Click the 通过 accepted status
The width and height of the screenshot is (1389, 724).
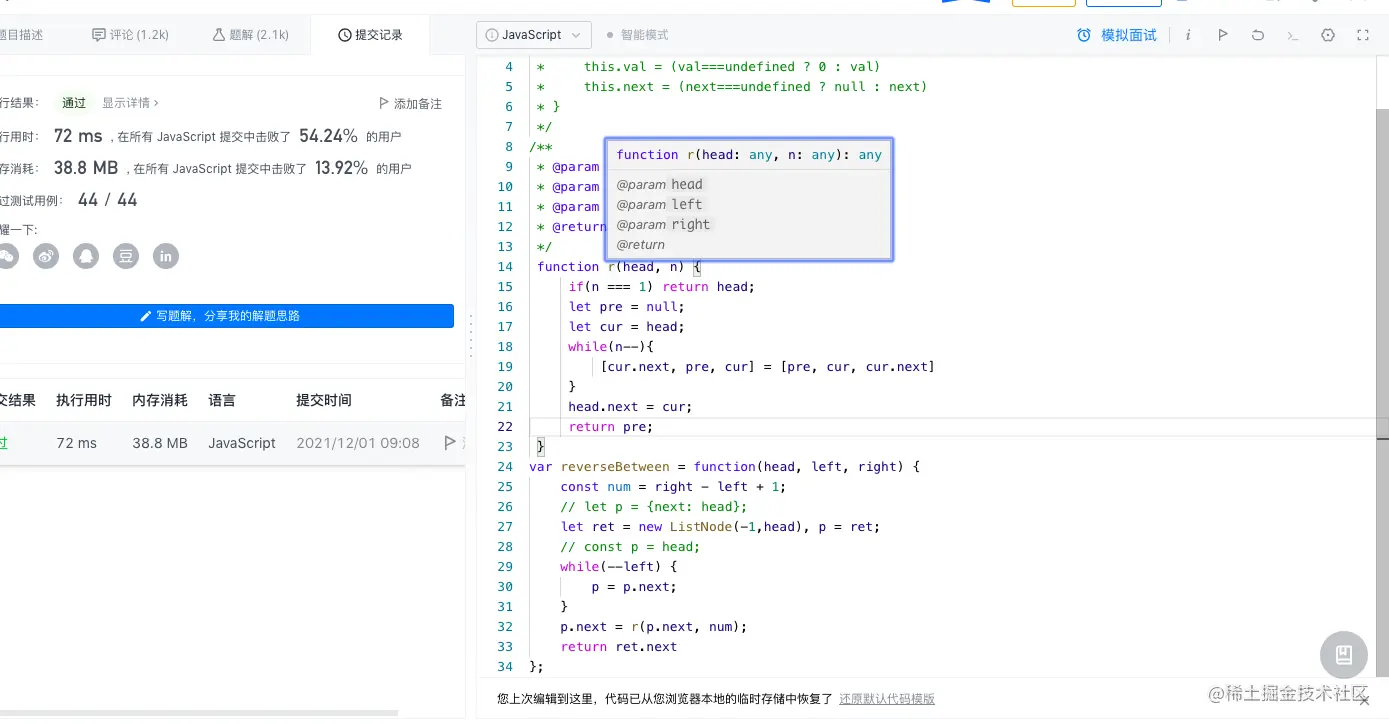pyautogui.click(x=74, y=103)
